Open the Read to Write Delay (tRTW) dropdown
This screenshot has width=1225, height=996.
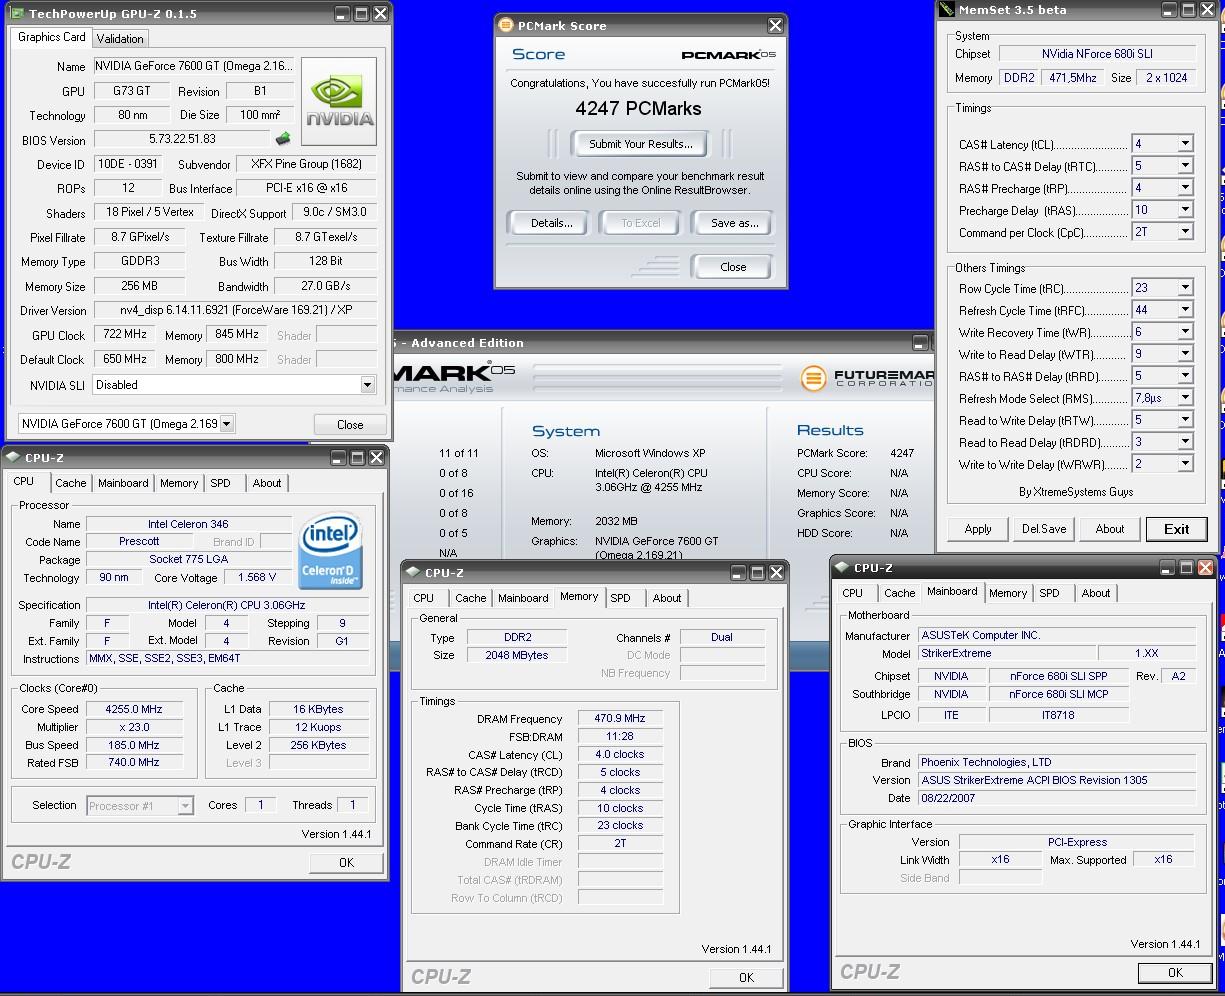tap(1185, 420)
